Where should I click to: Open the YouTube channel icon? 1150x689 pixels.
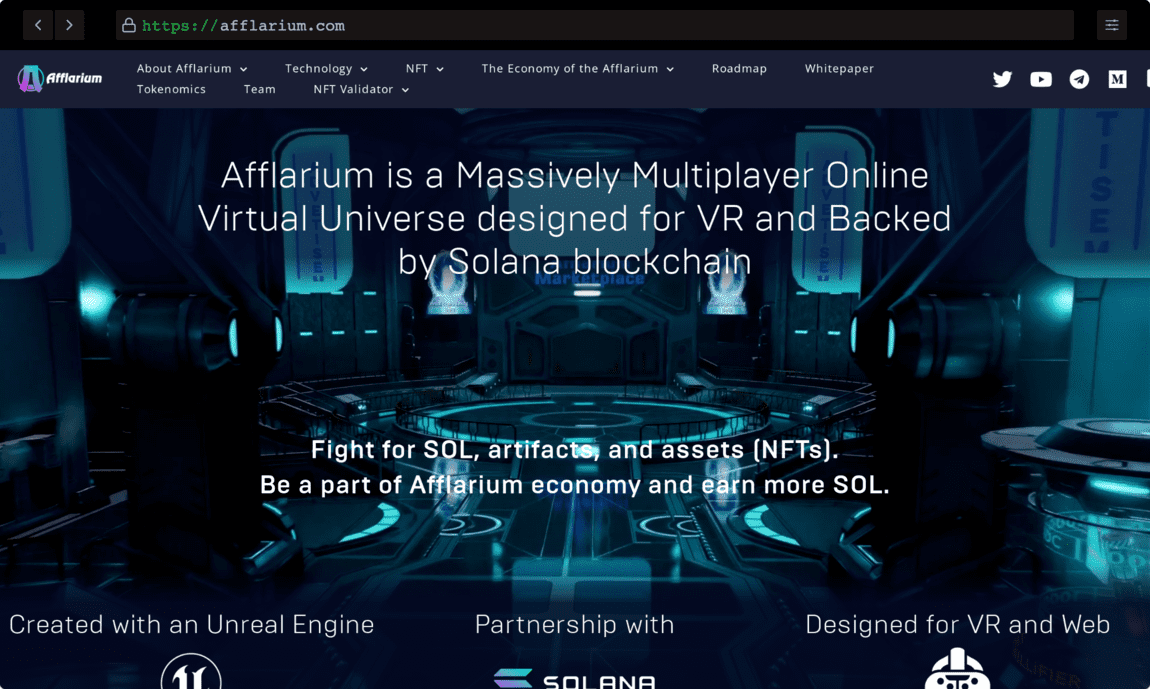[x=1041, y=79]
